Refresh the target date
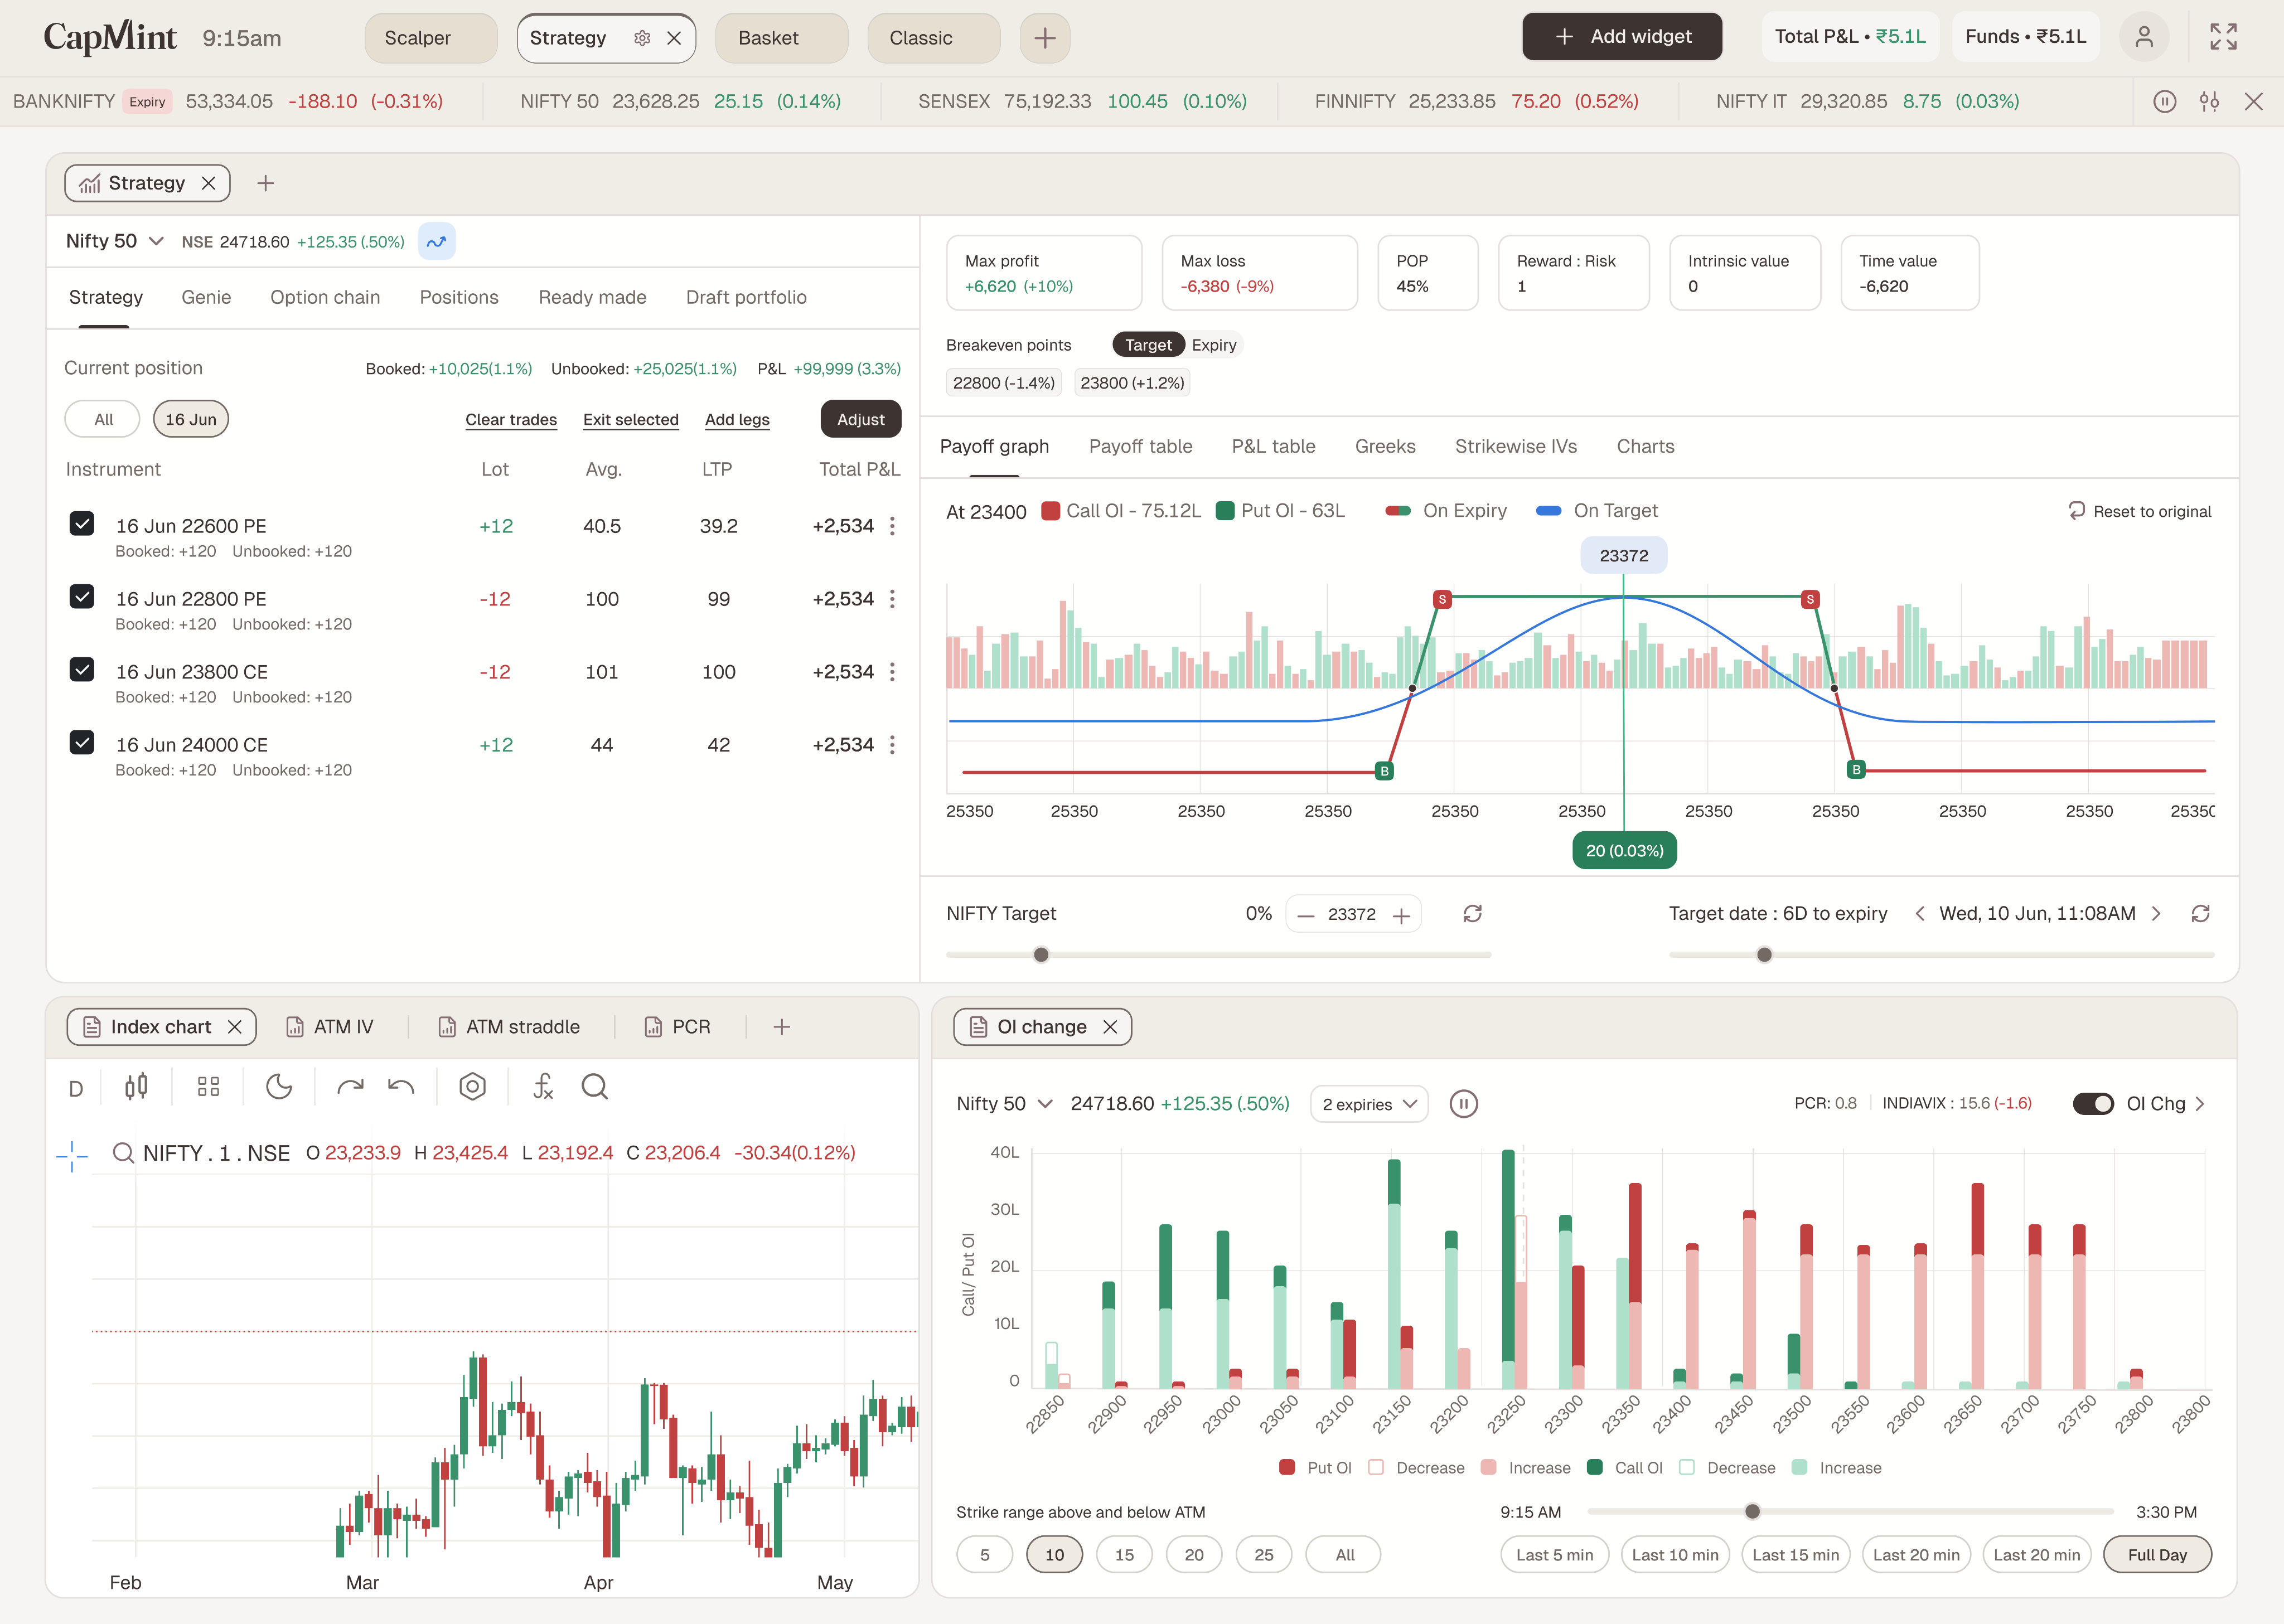2284x1624 pixels. pyautogui.click(x=2200, y=913)
